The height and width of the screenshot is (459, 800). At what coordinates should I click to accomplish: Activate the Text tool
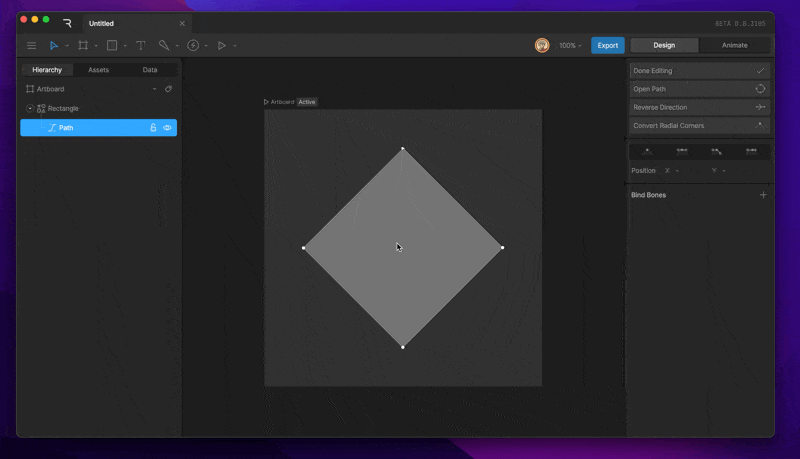[141, 45]
